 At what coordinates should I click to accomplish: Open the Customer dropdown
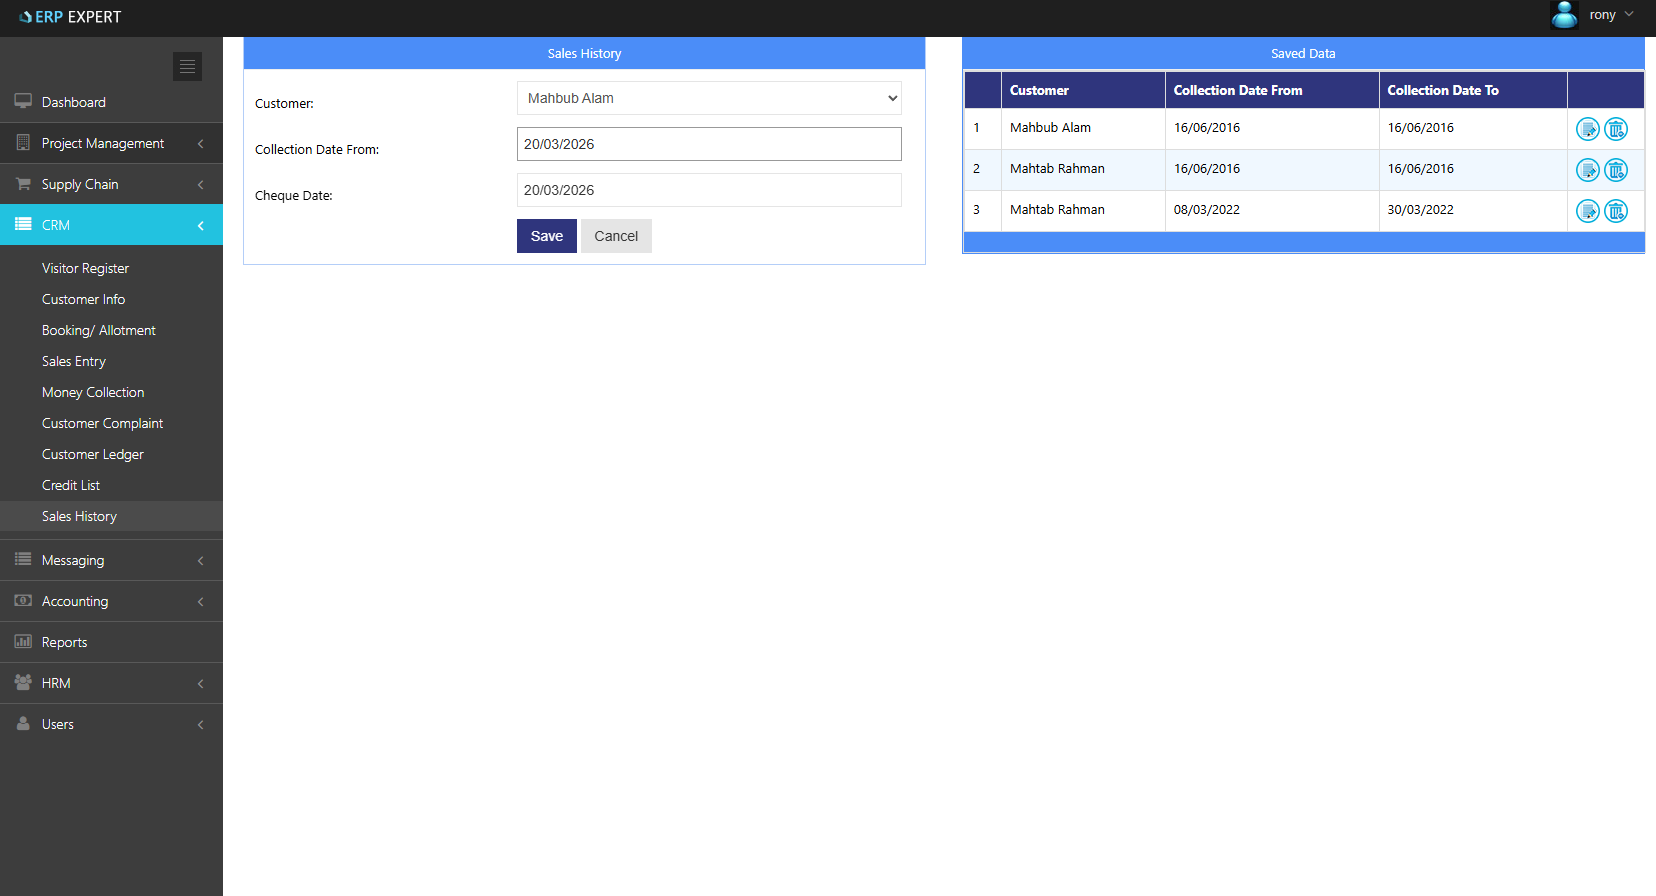[709, 98]
